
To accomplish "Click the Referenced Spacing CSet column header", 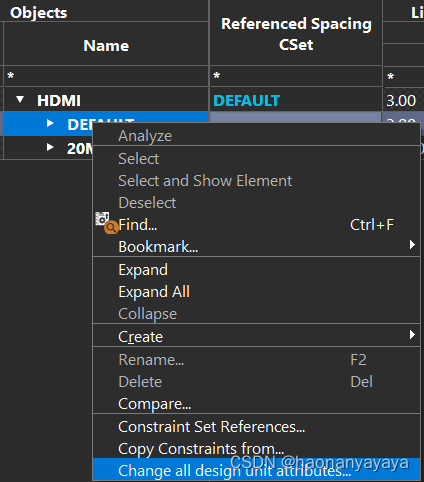I will tap(296, 33).
